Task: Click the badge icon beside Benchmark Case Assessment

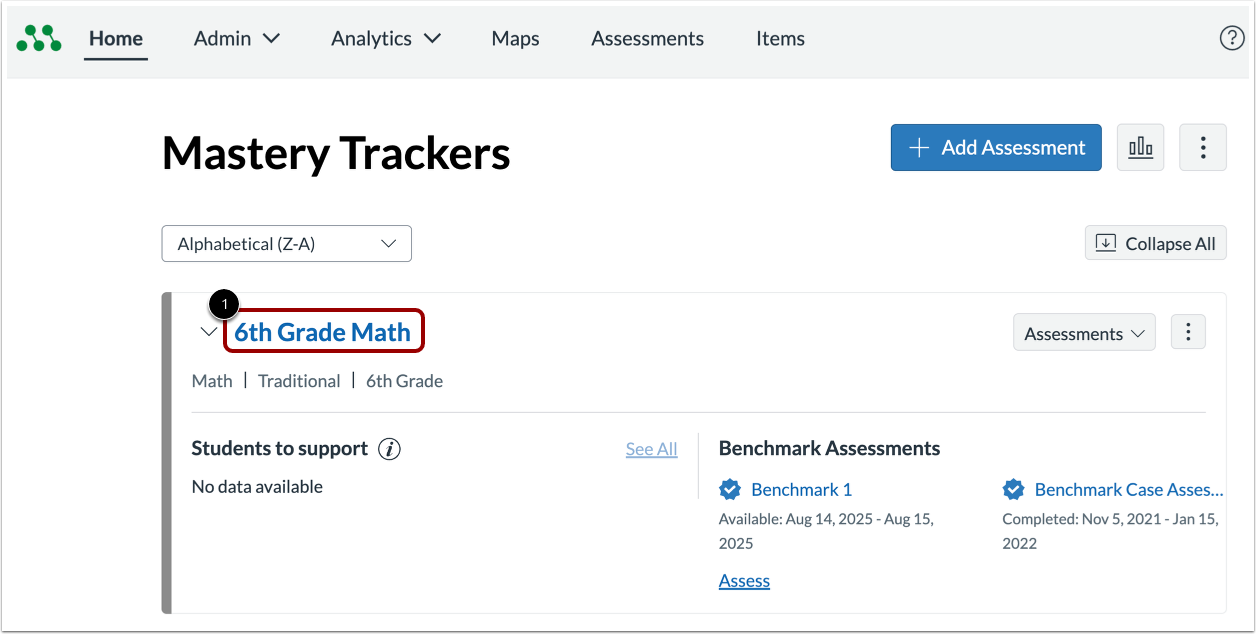Action: 1013,489
